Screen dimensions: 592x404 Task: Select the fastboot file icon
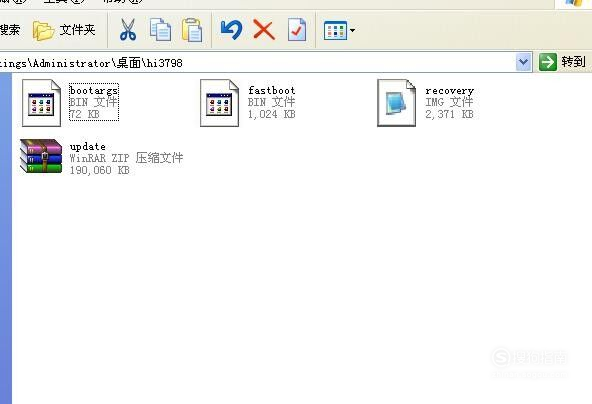coord(219,103)
